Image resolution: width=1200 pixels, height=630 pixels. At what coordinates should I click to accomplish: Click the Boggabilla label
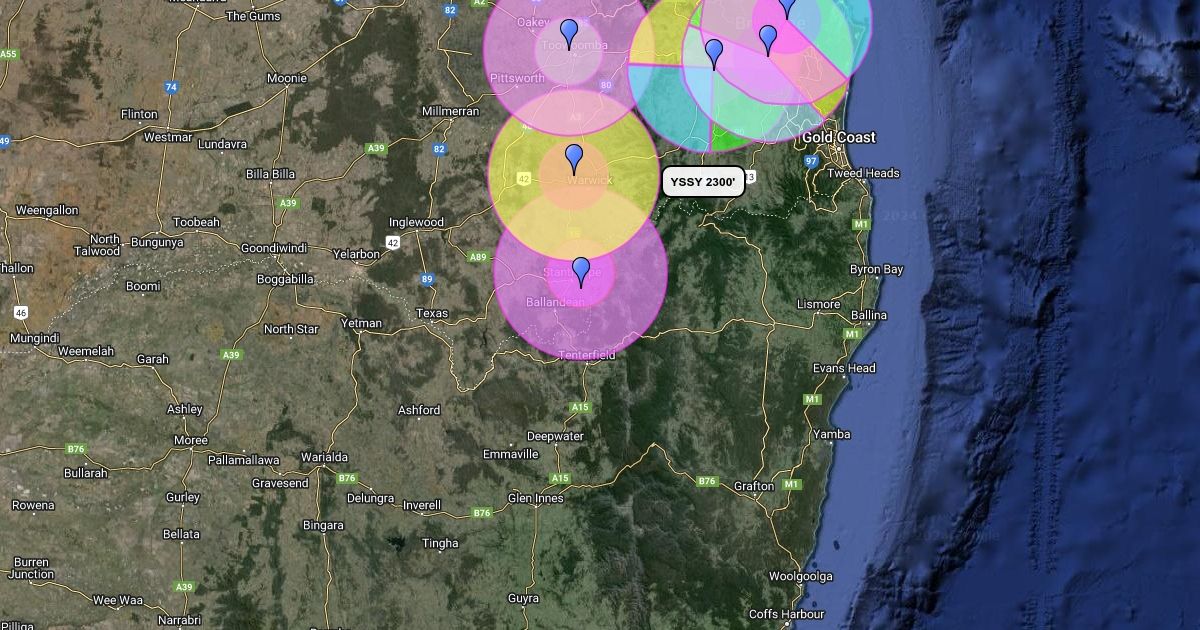click(x=285, y=279)
